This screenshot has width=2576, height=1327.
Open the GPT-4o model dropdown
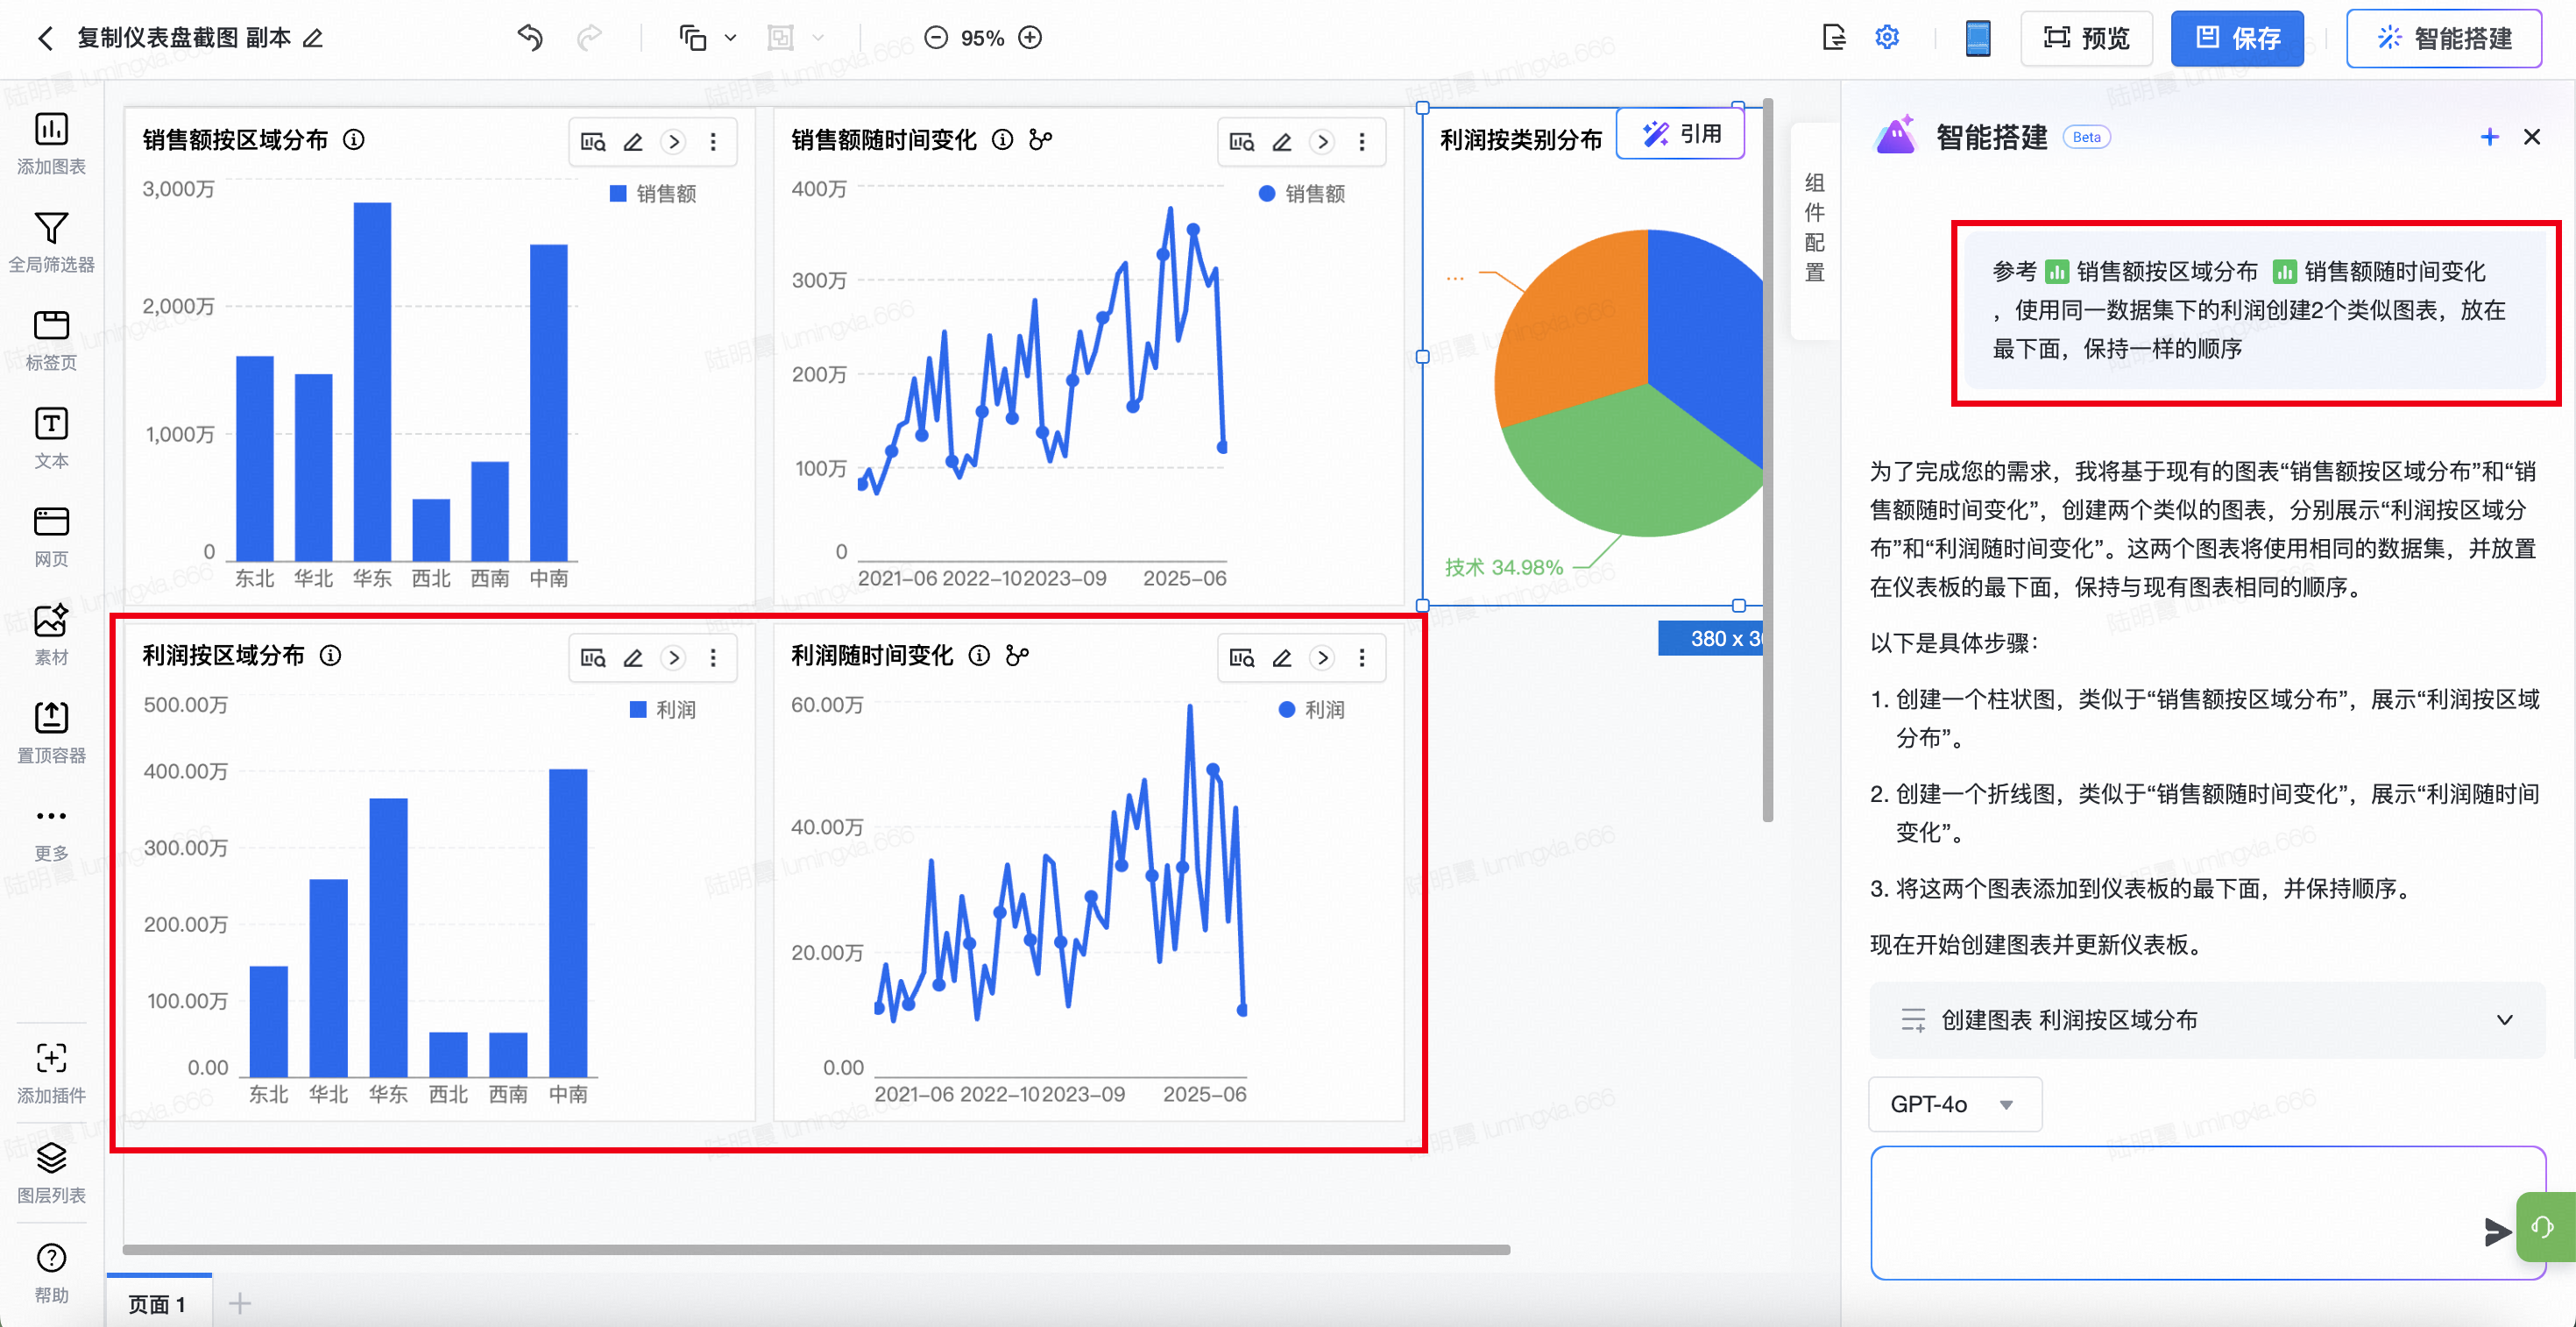(1953, 1104)
